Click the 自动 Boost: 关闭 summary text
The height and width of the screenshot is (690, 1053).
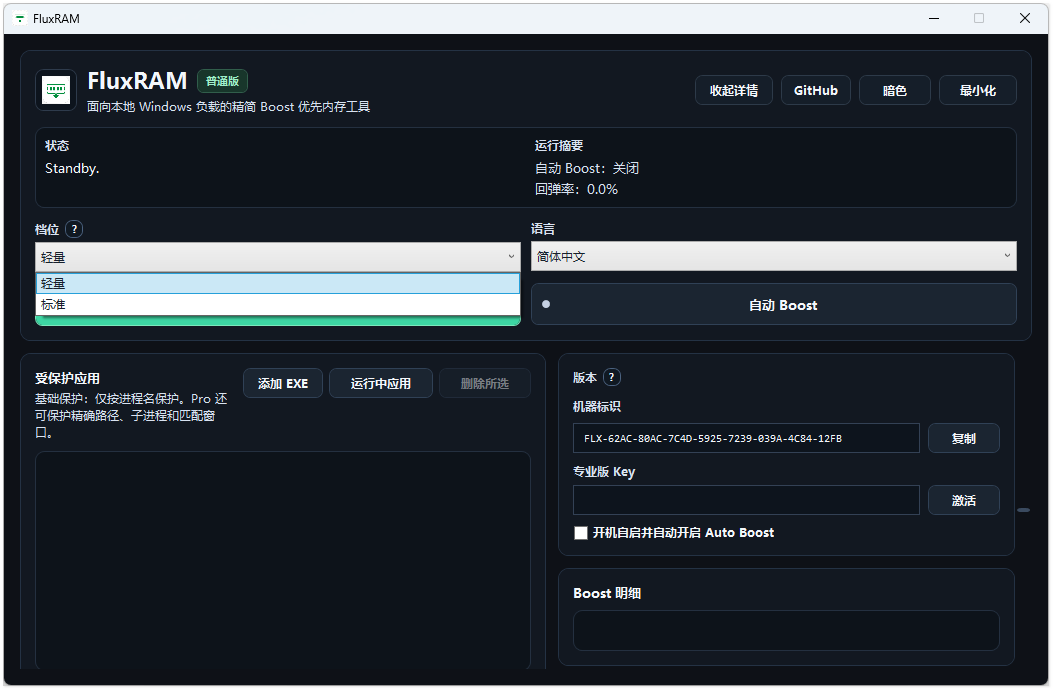point(587,169)
